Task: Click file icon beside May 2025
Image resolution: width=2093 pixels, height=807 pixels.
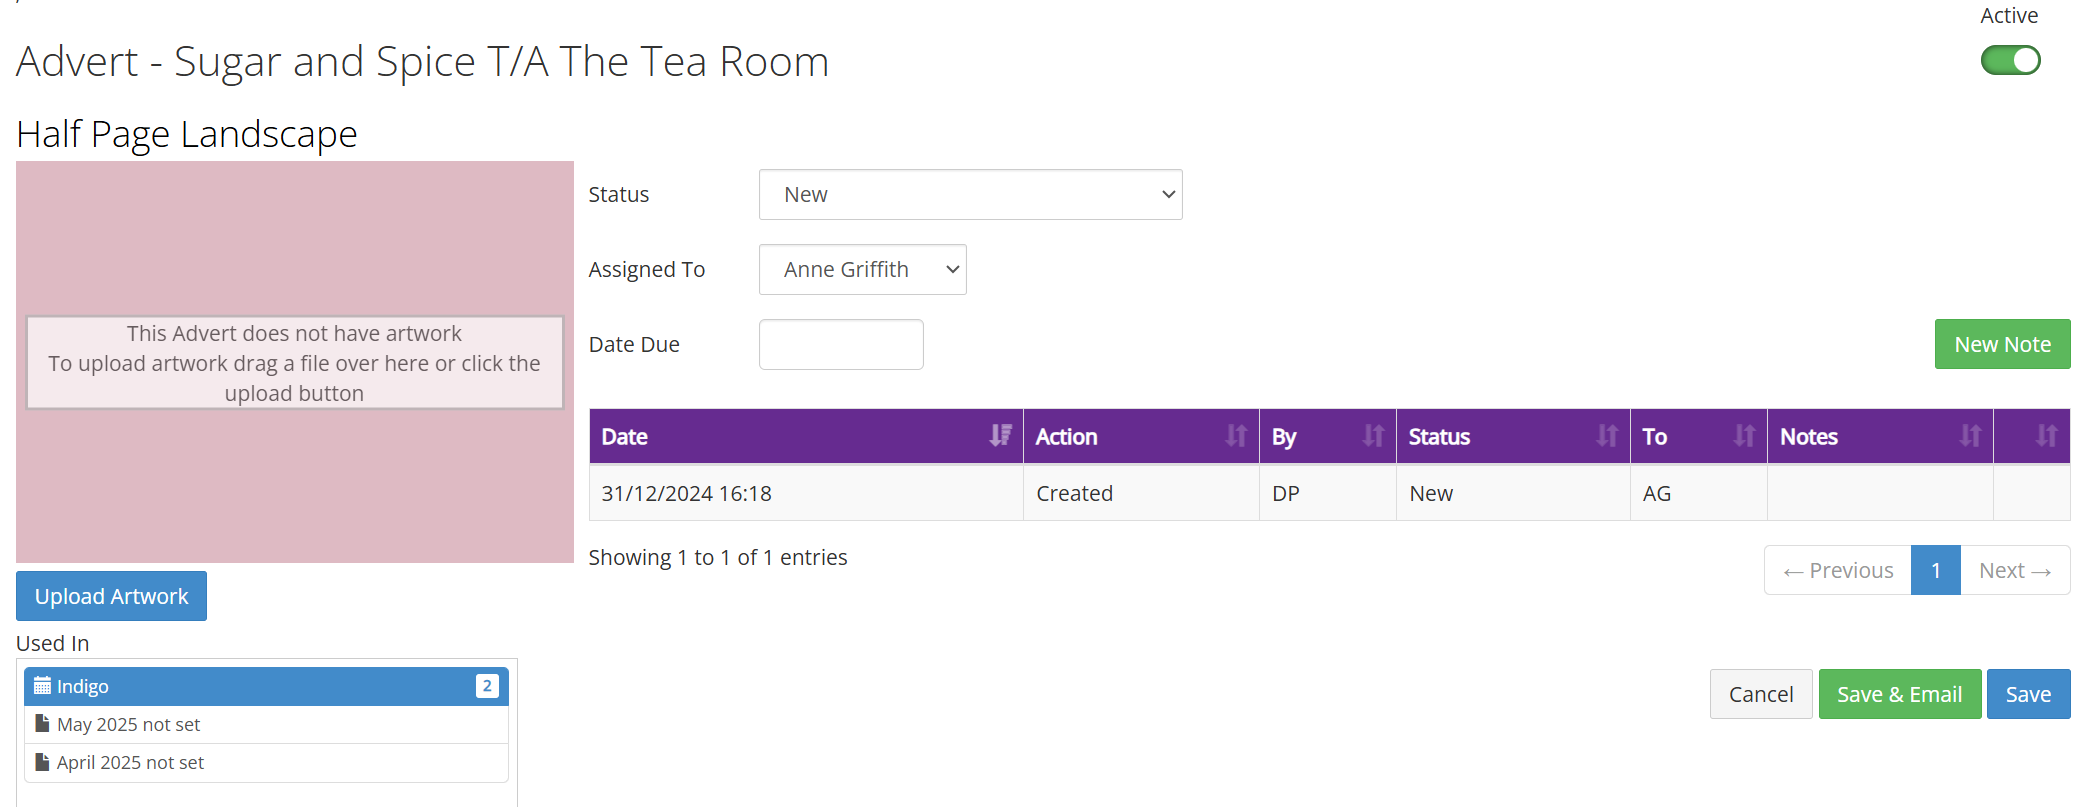Action: point(42,723)
